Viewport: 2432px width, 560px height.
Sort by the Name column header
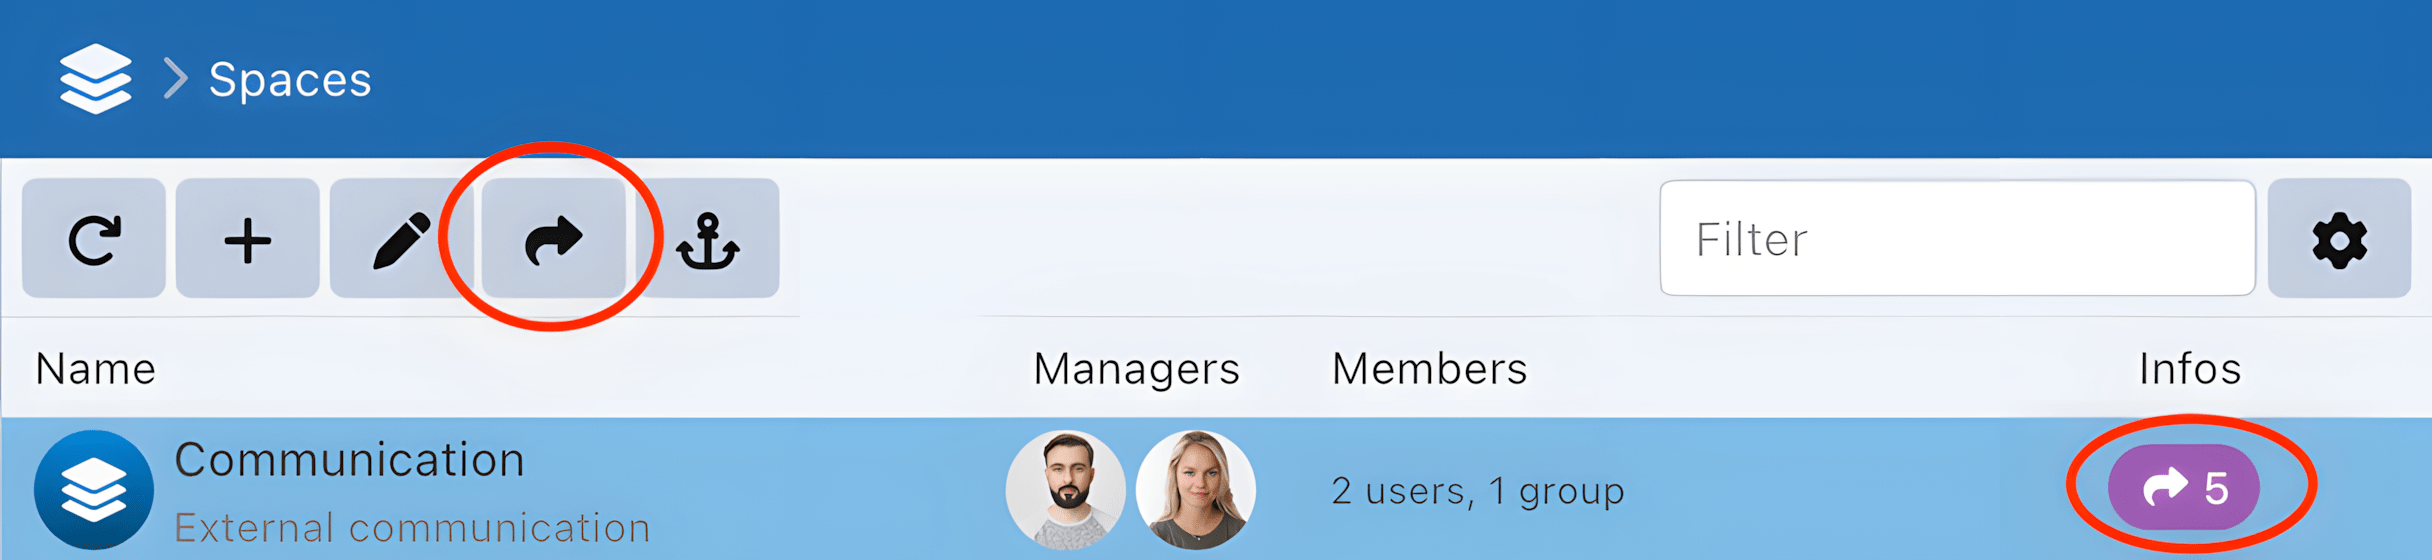pos(96,369)
